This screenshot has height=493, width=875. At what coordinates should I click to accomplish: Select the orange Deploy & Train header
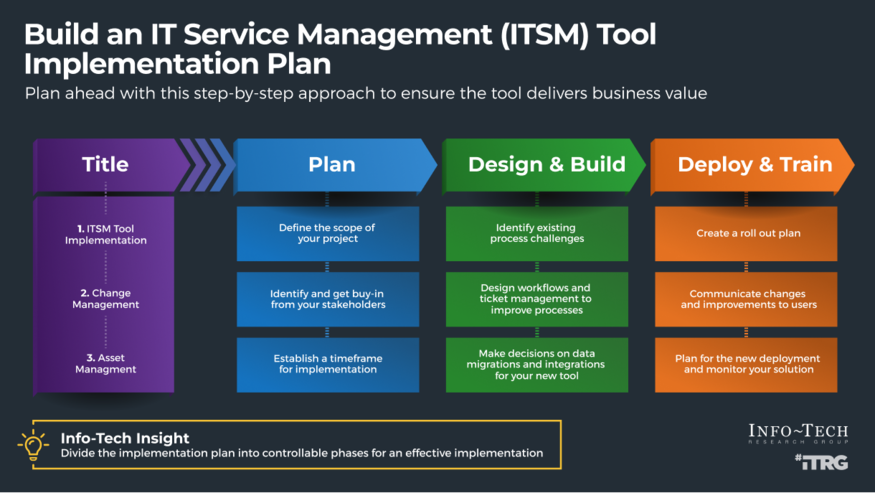coord(753,164)
